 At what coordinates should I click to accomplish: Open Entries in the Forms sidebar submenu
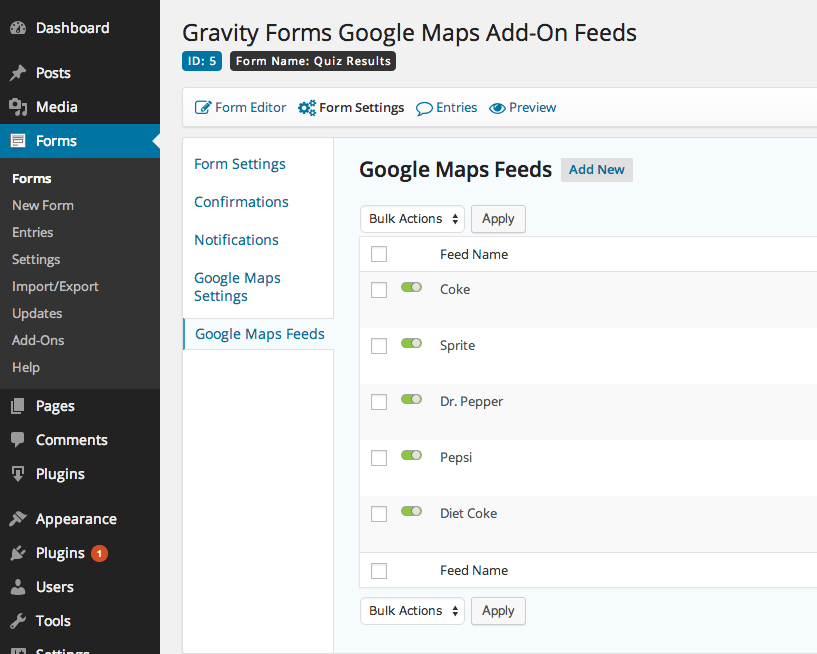tap(33, 232)
